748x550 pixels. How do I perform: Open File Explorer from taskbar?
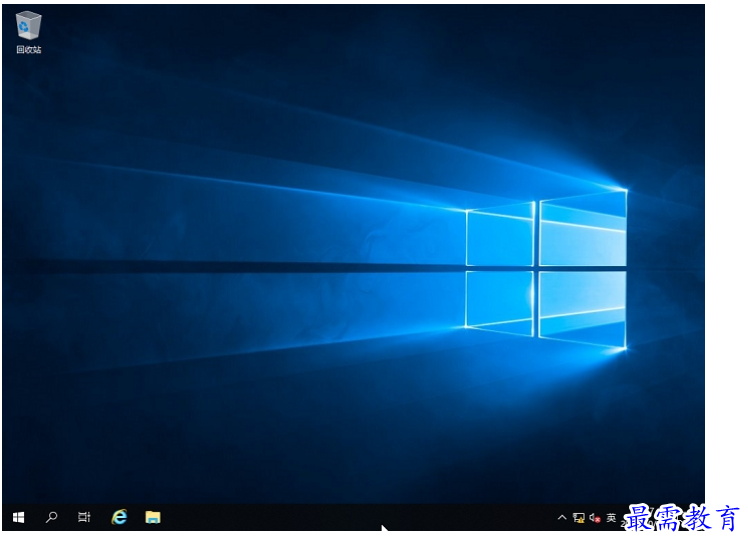click(x=153, y=517)
